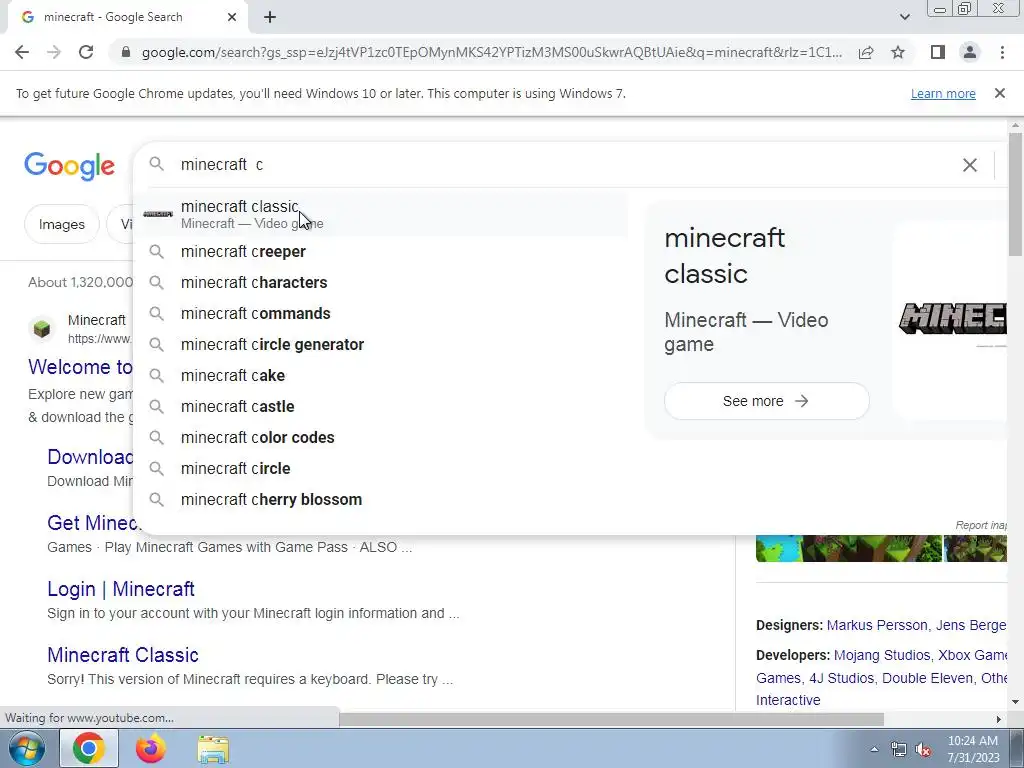Choose the minecraft cherry blossom suggestion
The height and width of the screenshot is (768, 1024).
coord(381,500)
